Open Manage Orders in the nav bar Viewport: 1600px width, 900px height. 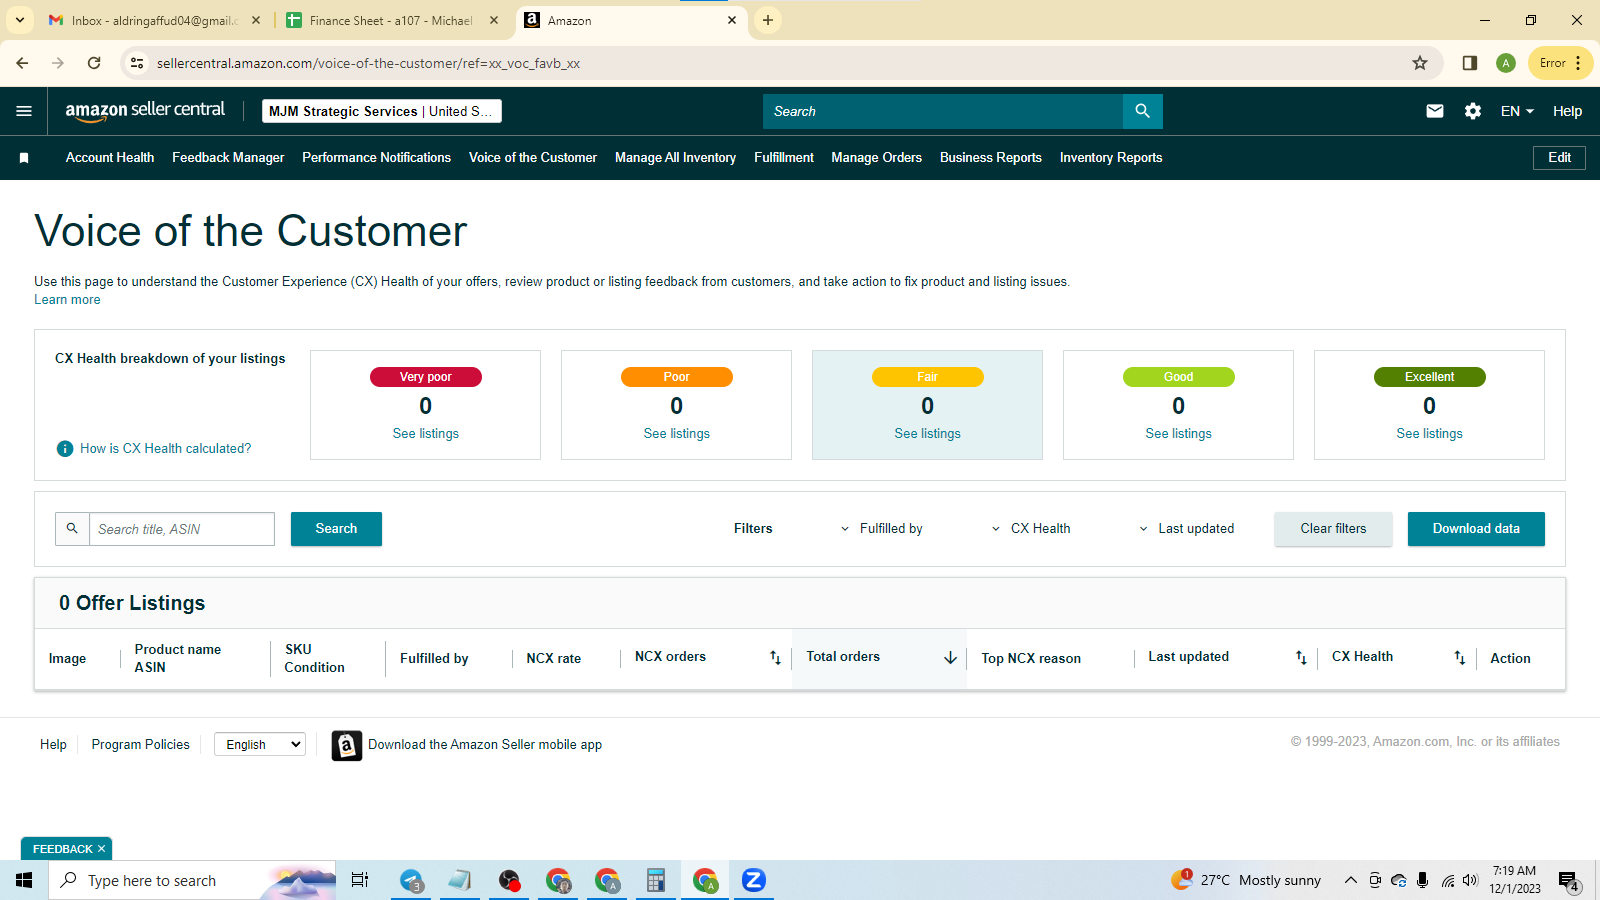tap(876, 158)
